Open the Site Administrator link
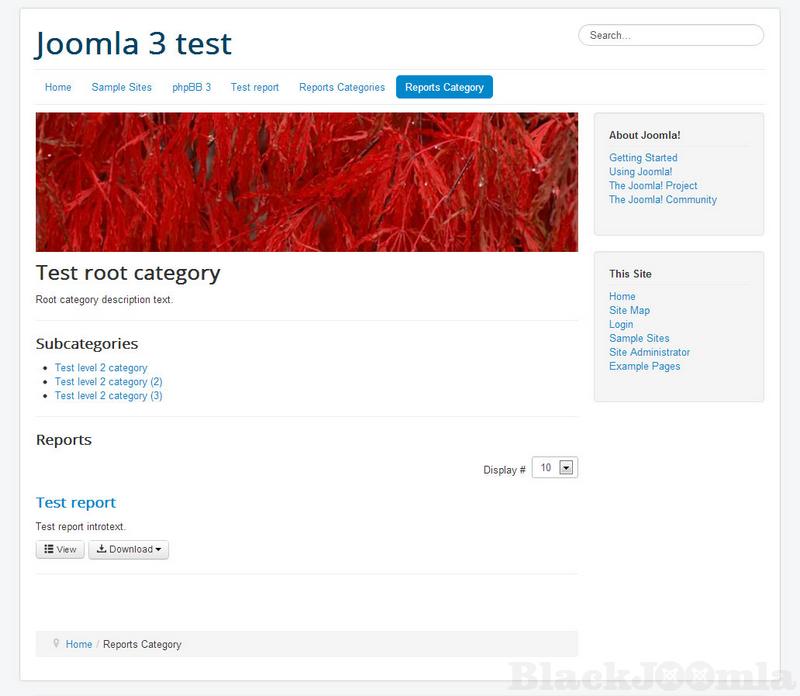This screenshot has width=800, height=696. (x=649, y=353)
